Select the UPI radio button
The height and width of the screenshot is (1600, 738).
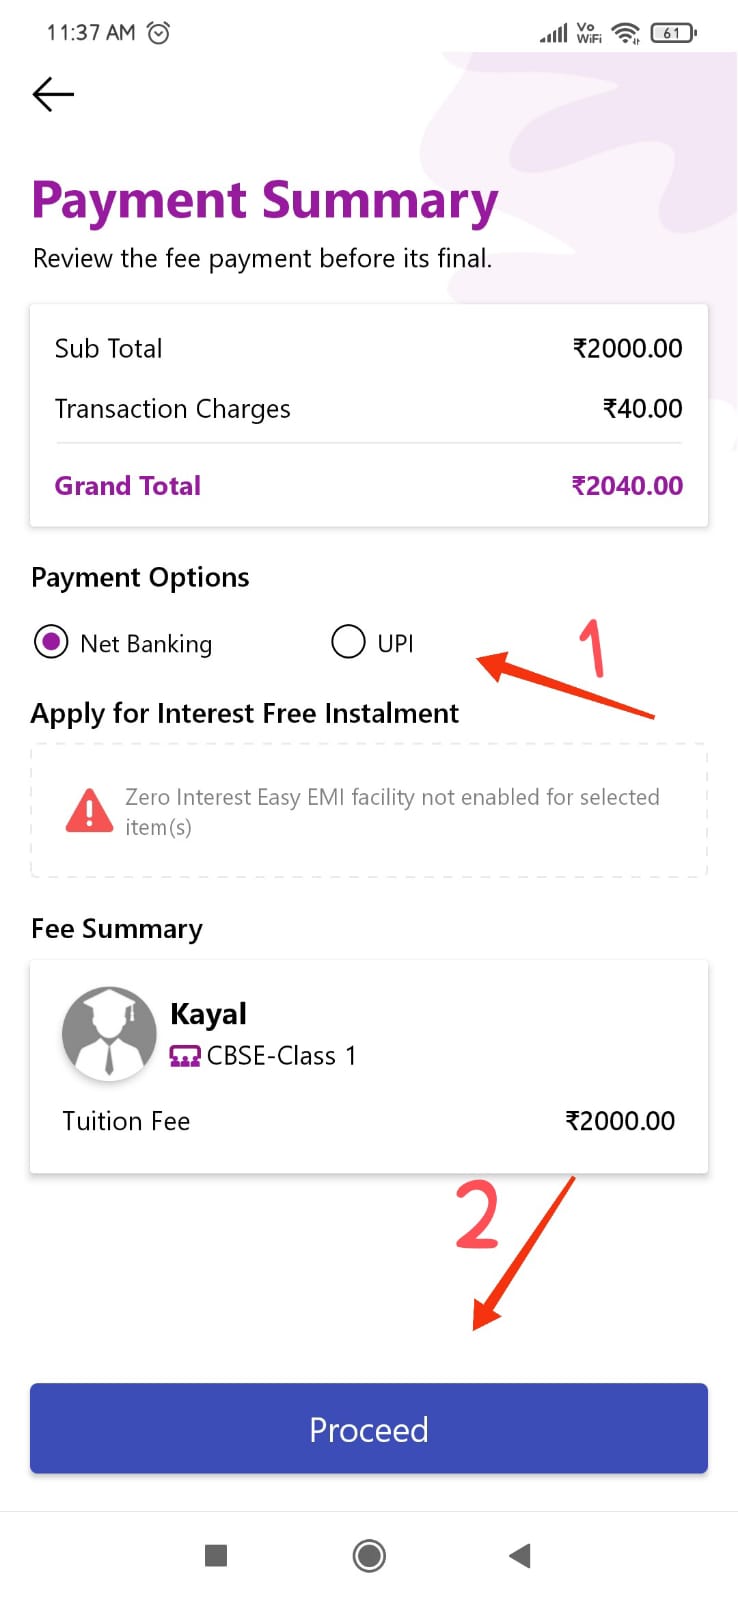click(348, 642)
